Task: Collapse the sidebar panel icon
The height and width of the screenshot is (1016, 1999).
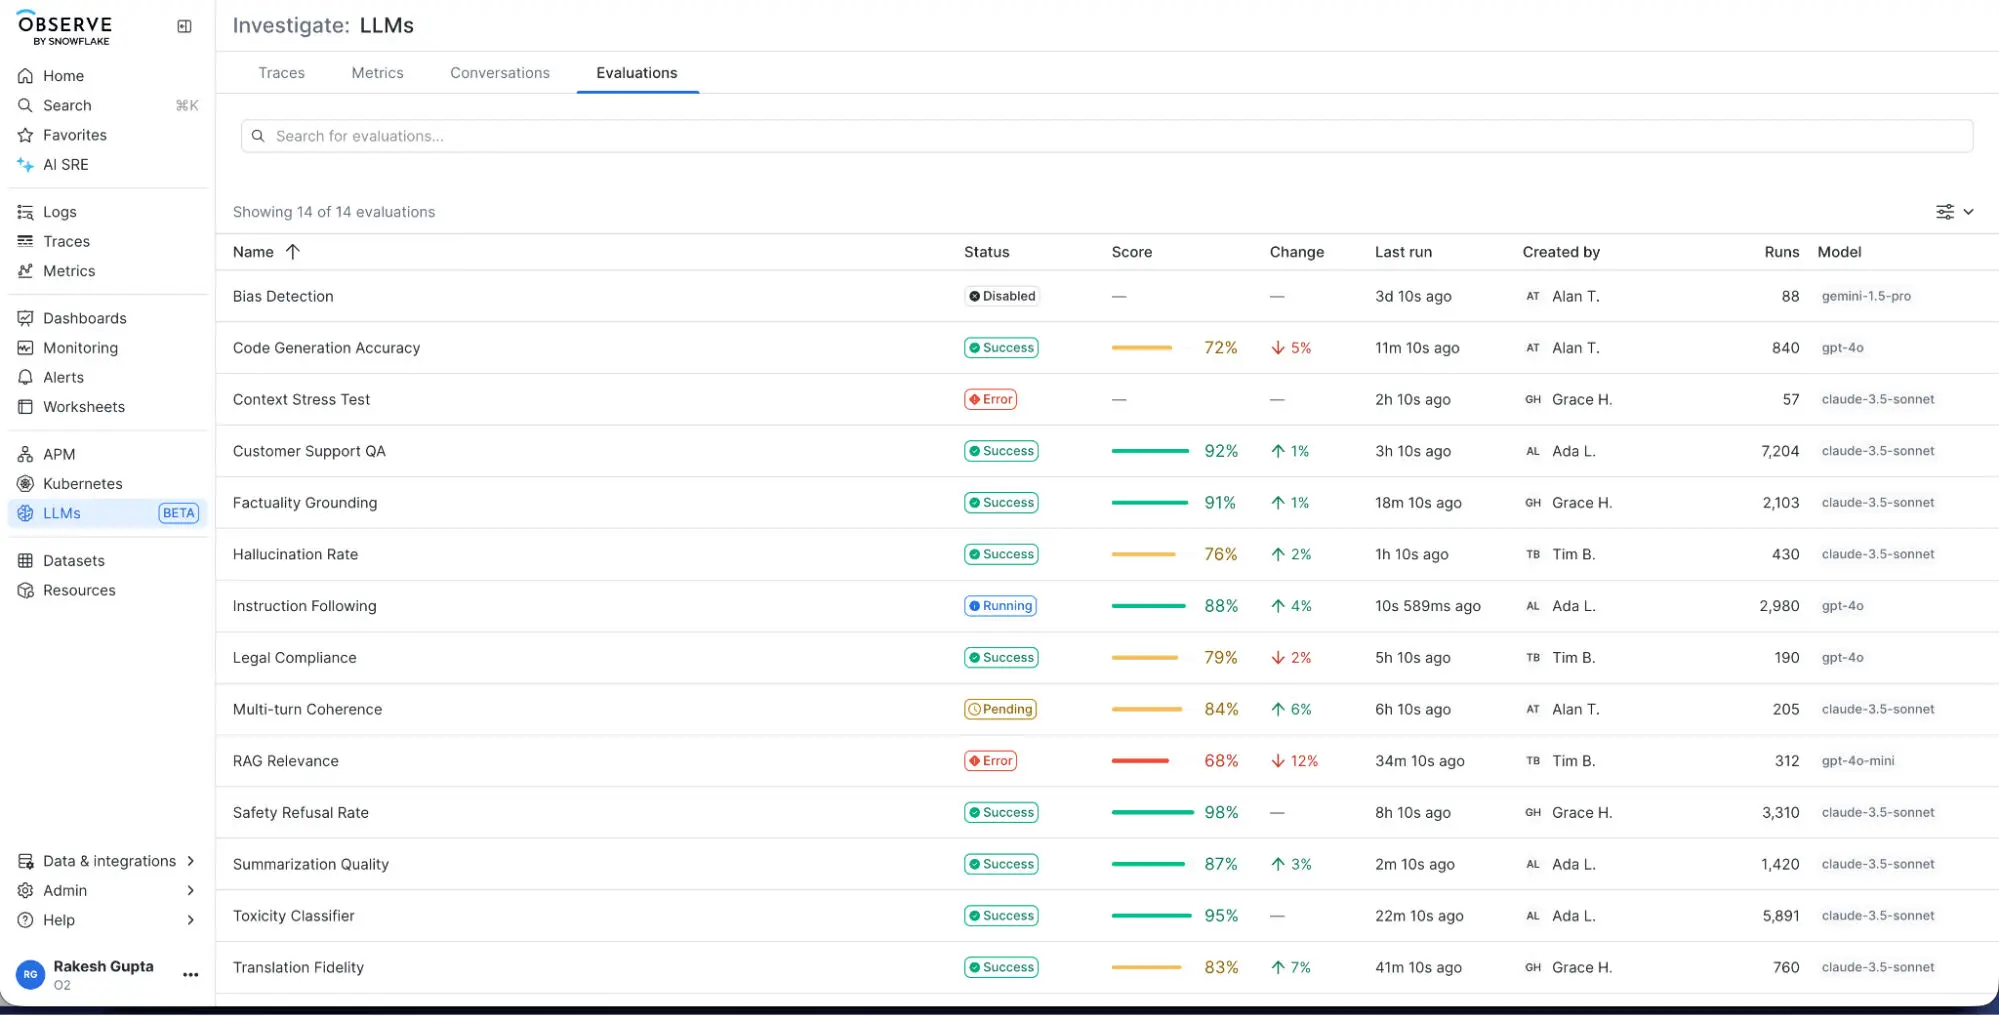Action: pos(184,26)
